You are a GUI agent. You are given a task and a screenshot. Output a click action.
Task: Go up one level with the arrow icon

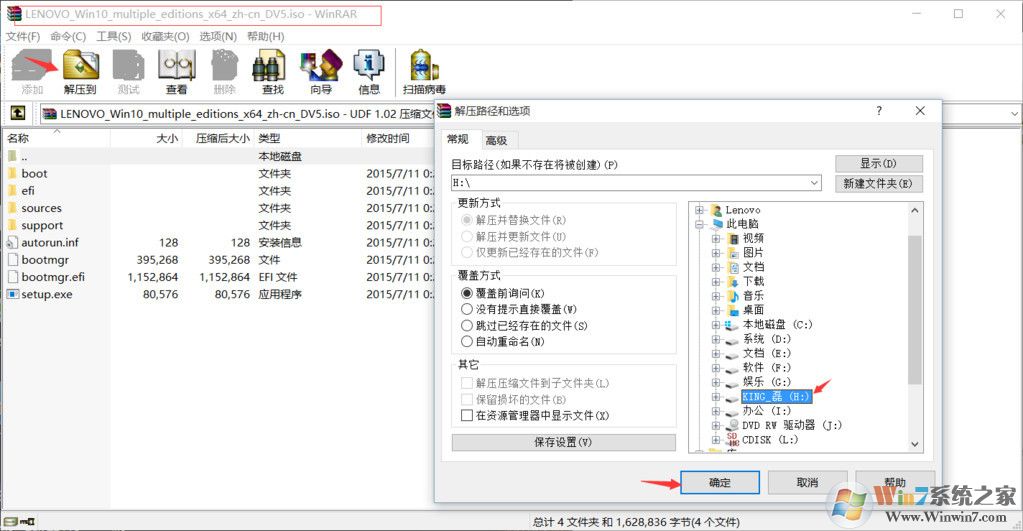18,114
